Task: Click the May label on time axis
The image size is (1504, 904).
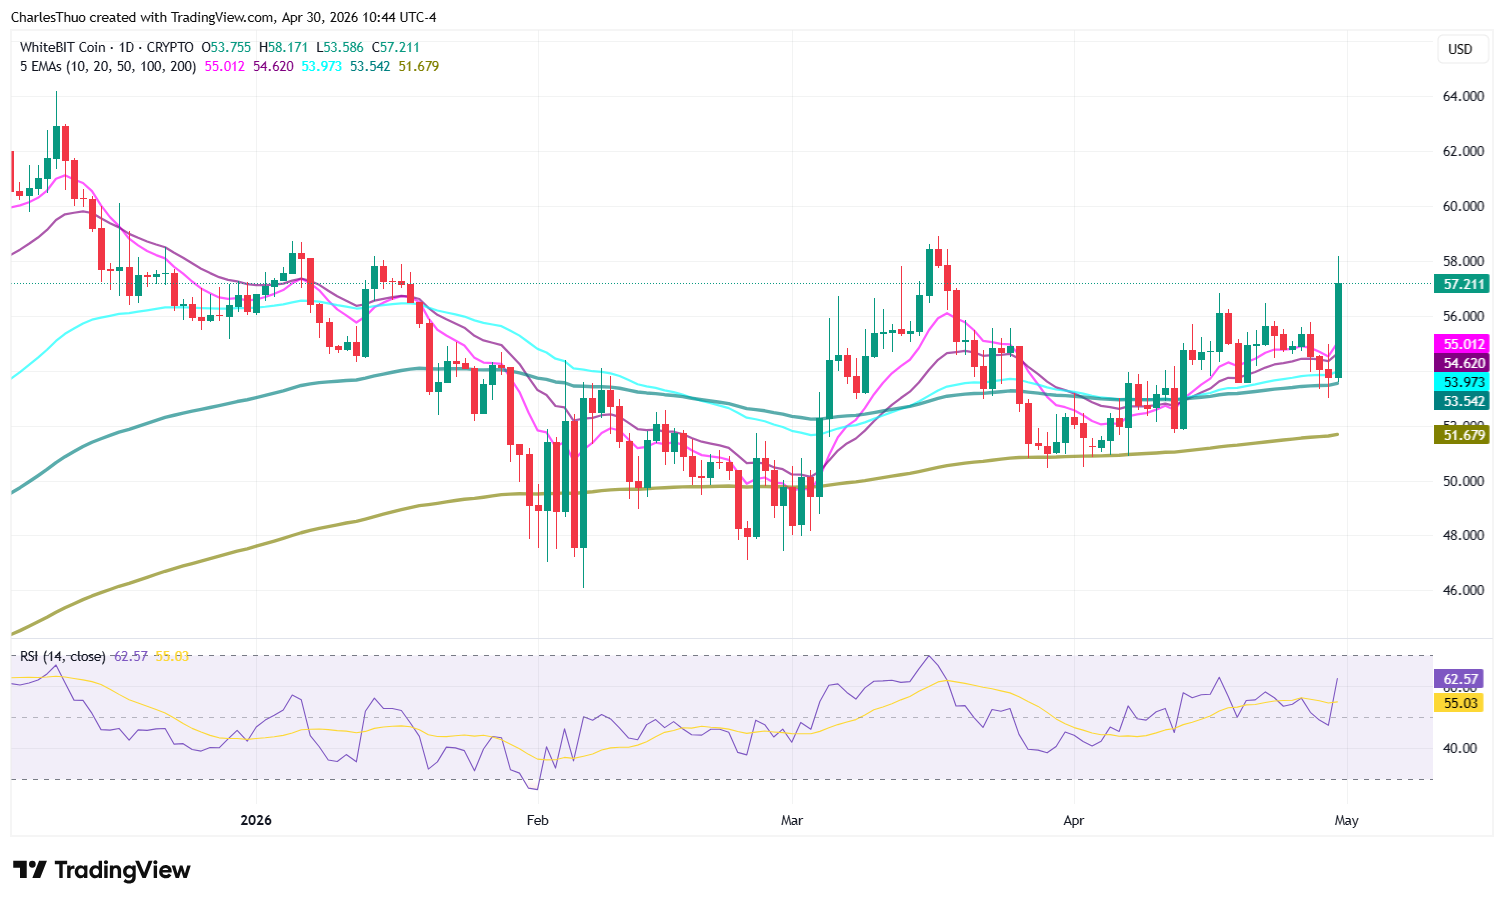Action: 1347,820
